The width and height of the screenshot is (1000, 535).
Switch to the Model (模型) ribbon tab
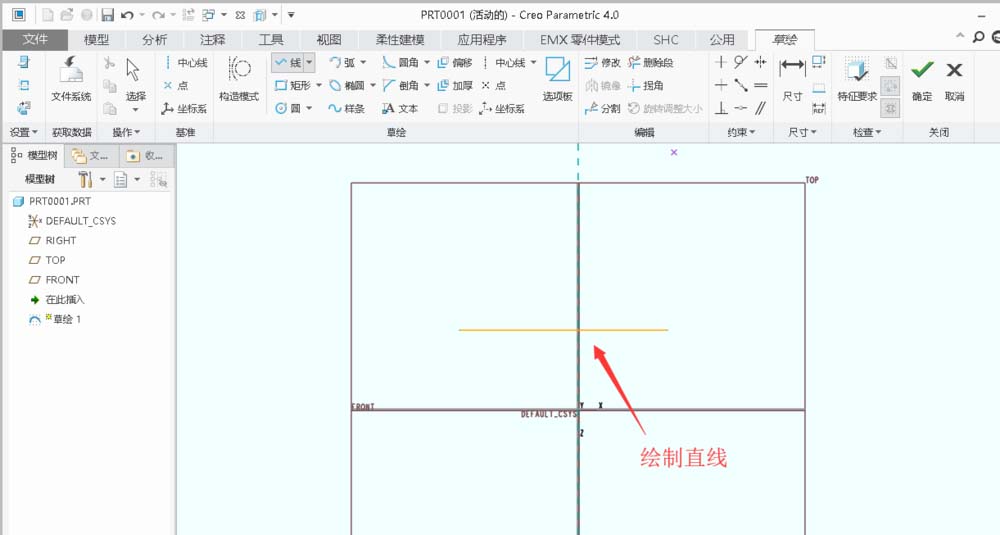coord(96,40)
